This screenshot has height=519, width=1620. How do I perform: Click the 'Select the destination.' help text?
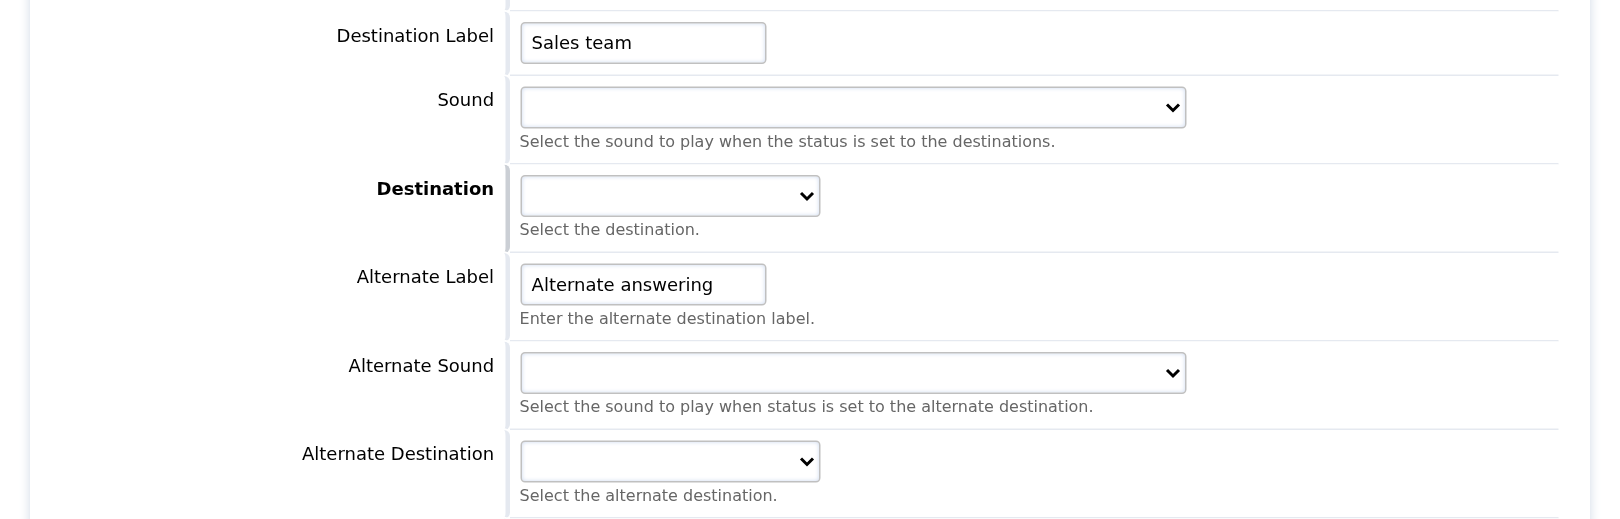(609, 230)
